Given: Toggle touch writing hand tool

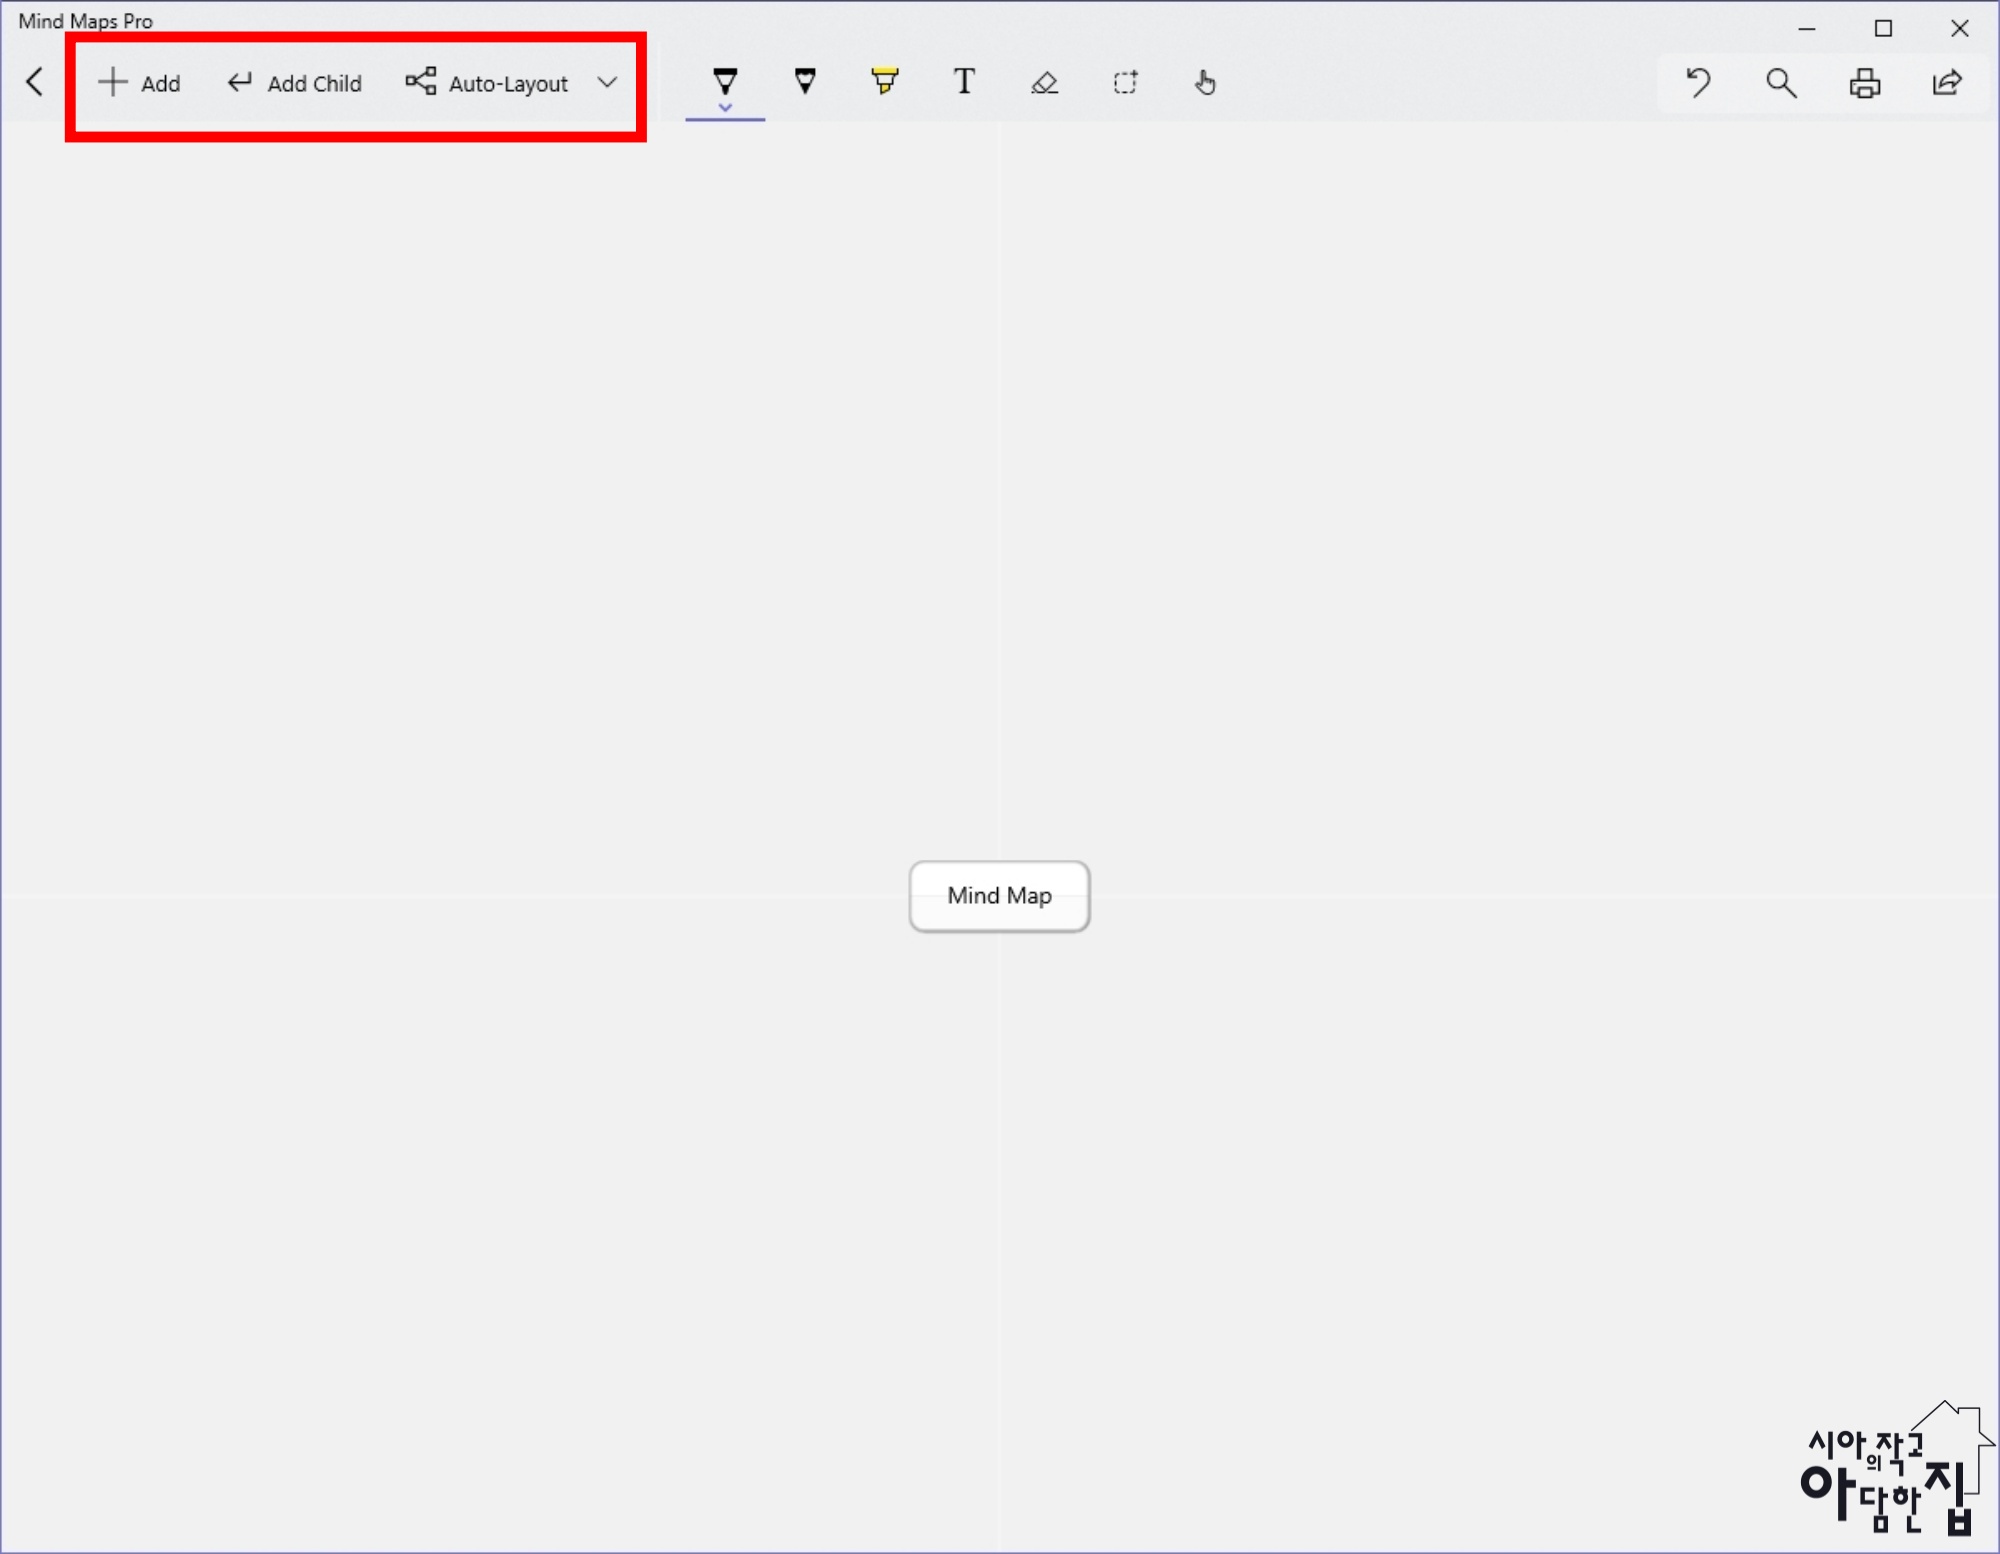Looking at the screenshot, I should (x=1205, y=83).
